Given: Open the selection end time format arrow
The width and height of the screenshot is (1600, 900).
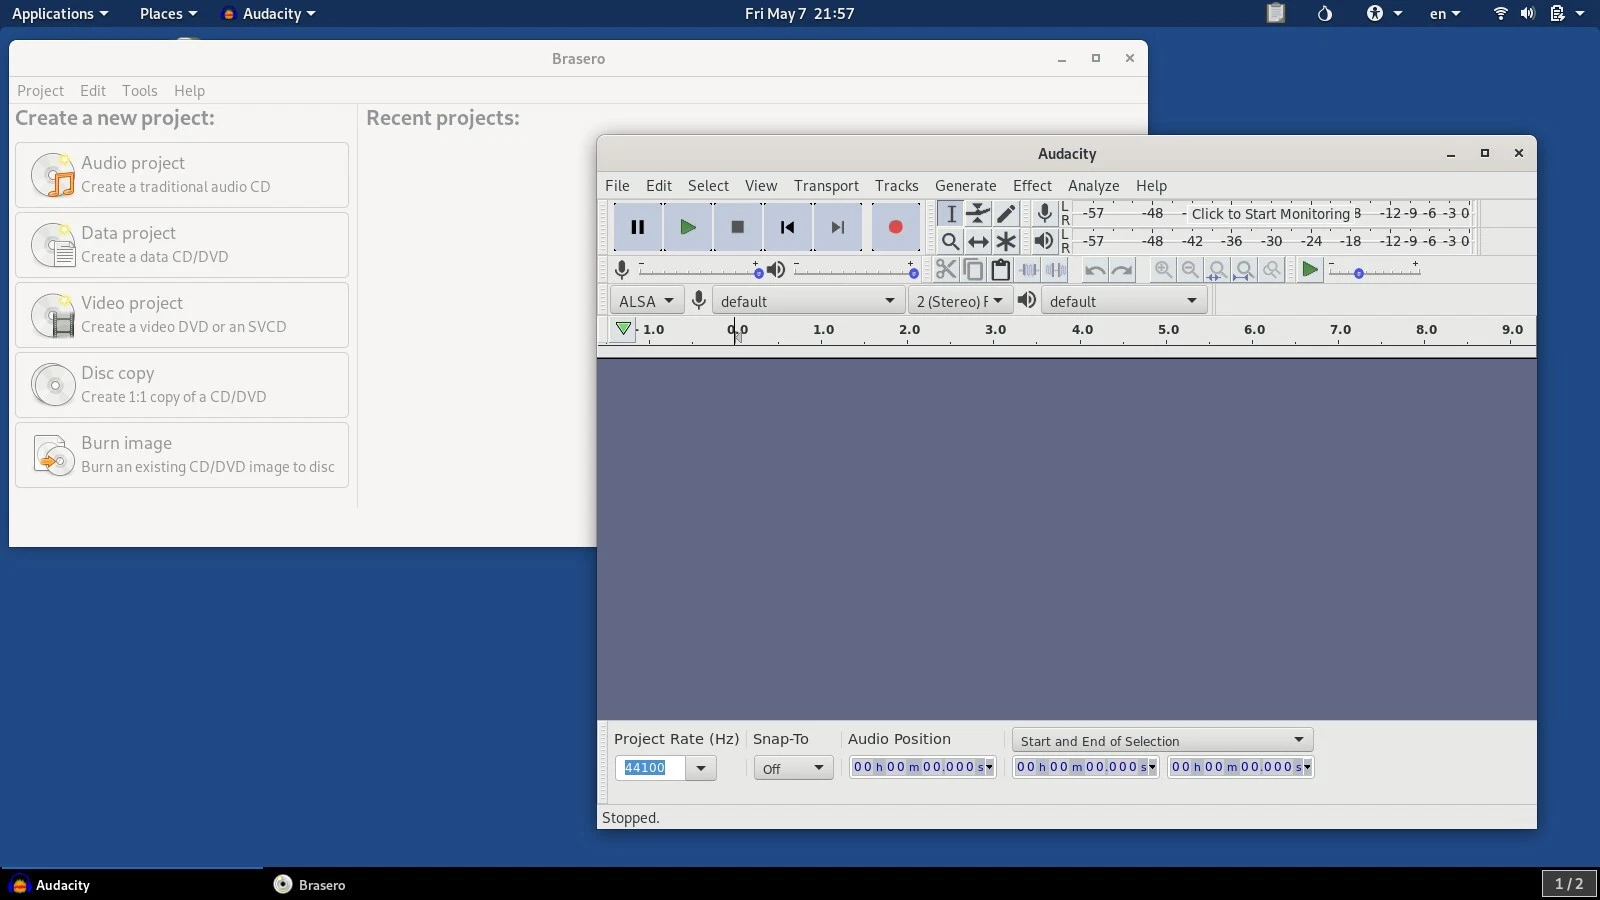Looking at the screenshot, I should coord(1307,768).
